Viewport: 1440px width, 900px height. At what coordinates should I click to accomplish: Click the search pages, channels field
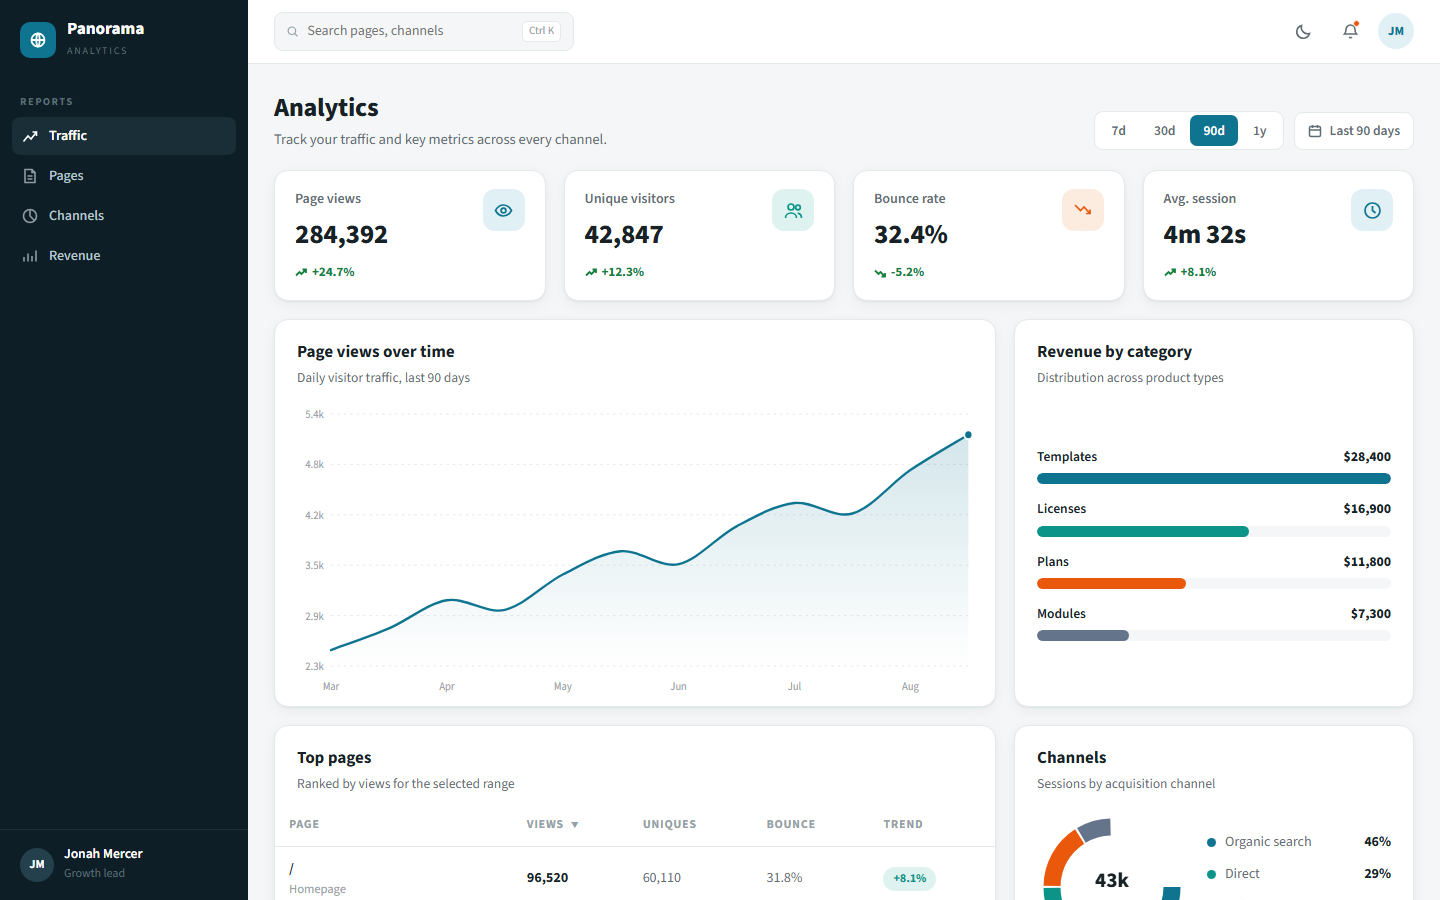(424, 31)
